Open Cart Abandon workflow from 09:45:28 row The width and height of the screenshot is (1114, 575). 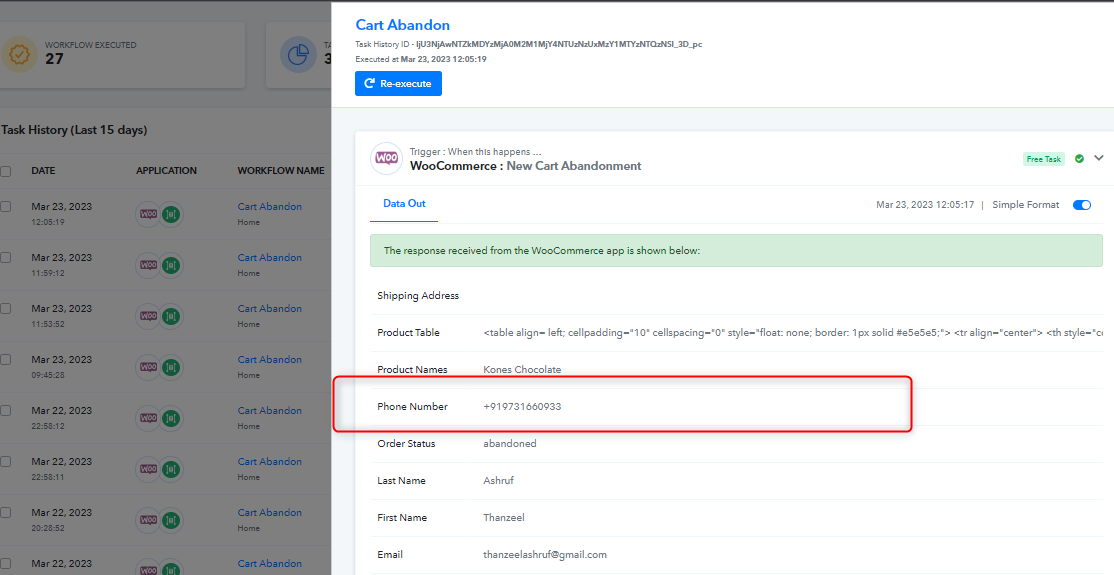coord(269,360)
